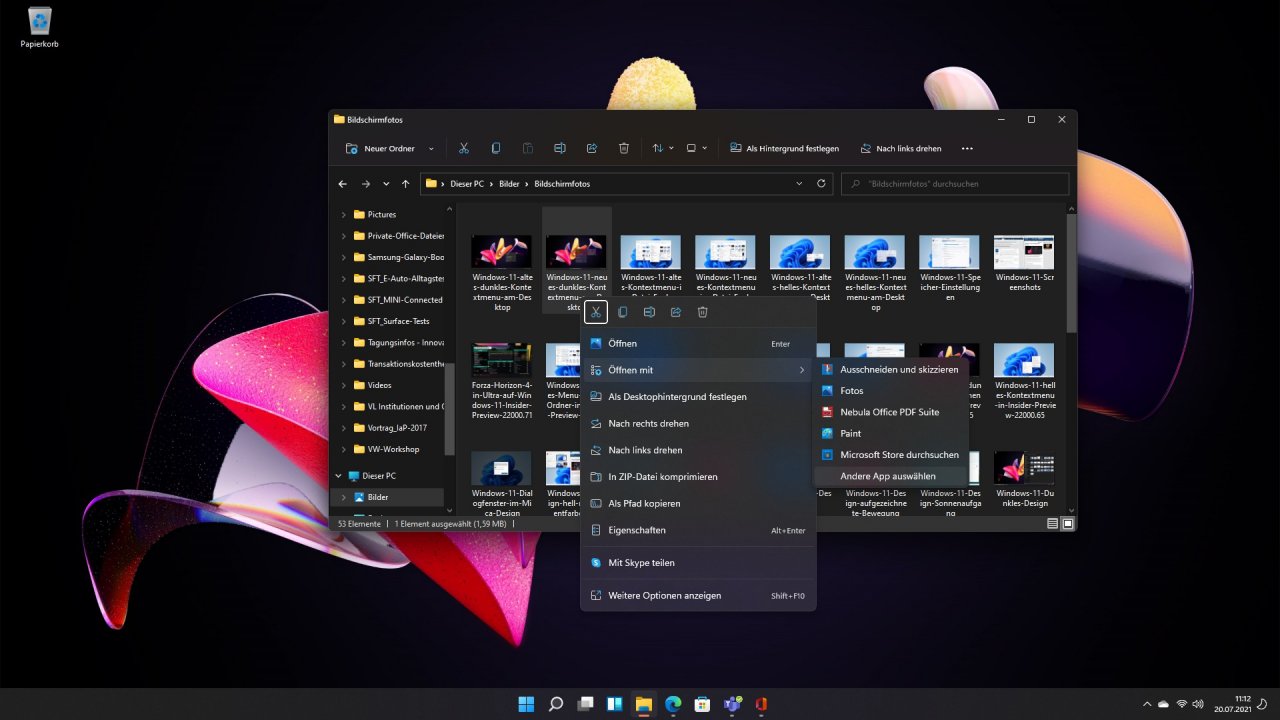1280x720 pixels.
Task: Open the three-dots more options button
Action: (967, 148)
